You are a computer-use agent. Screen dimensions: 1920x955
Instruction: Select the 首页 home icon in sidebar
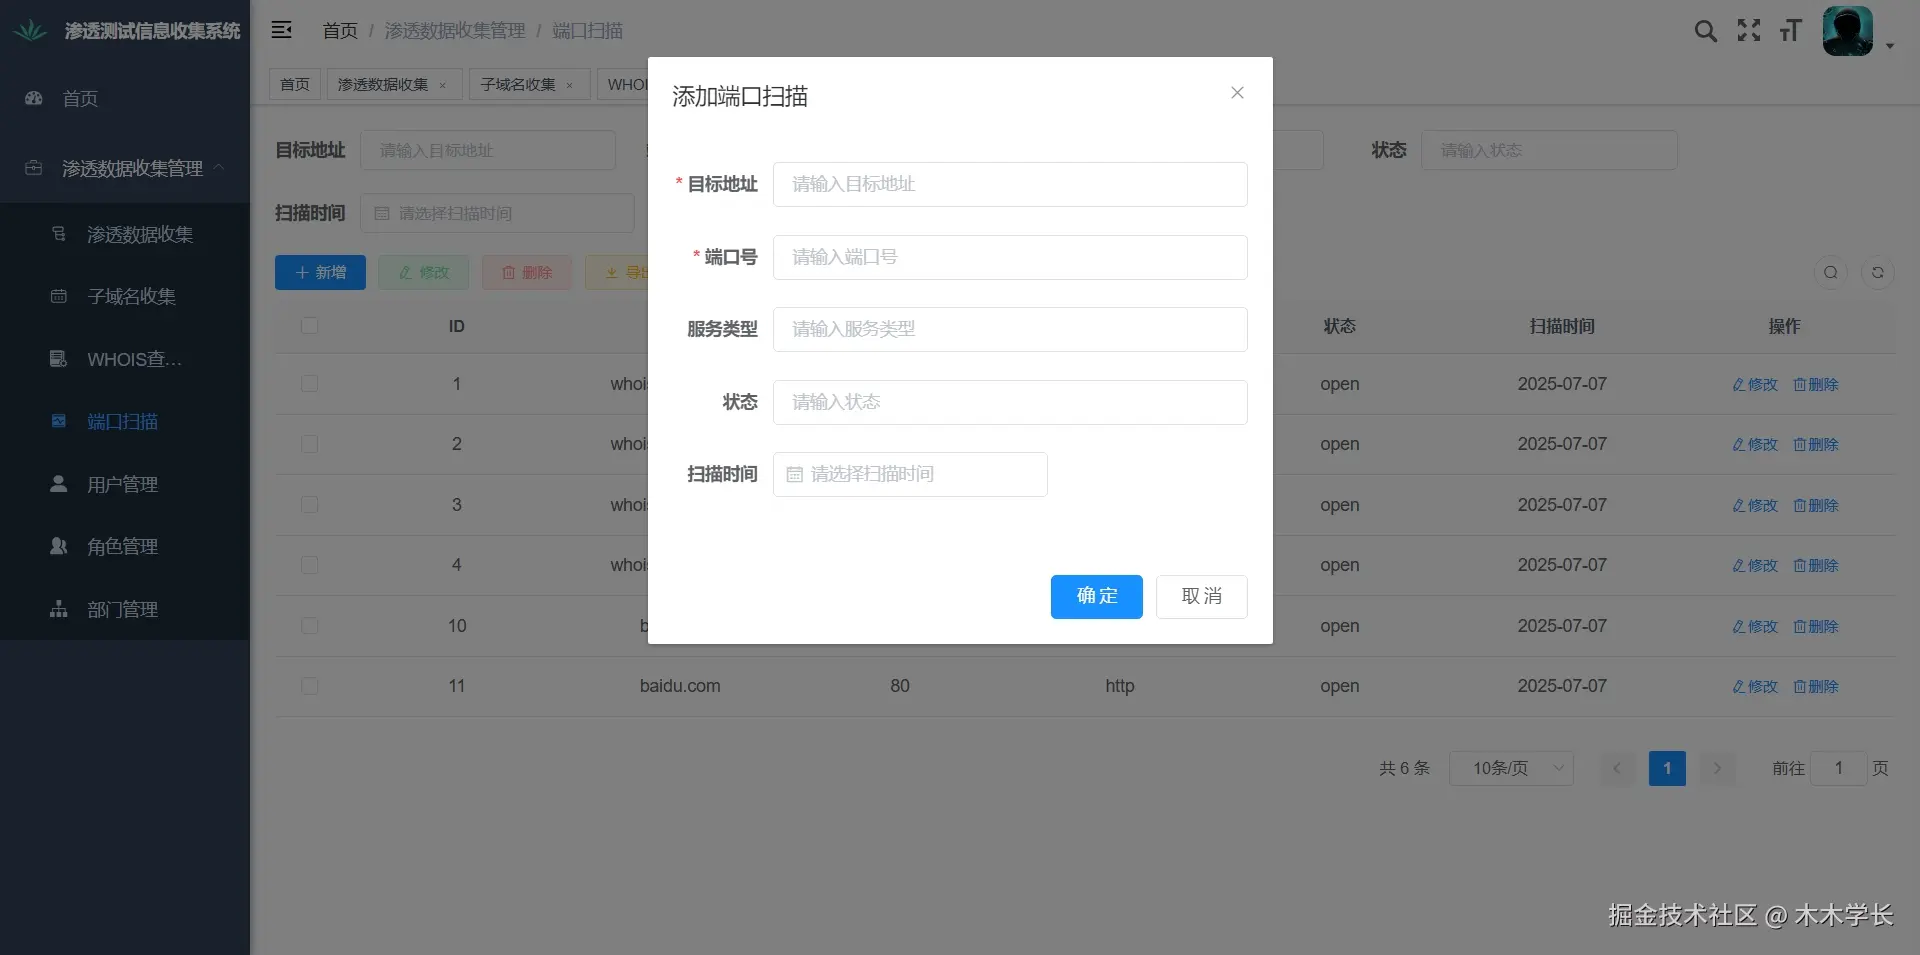(x=33, y=98)
